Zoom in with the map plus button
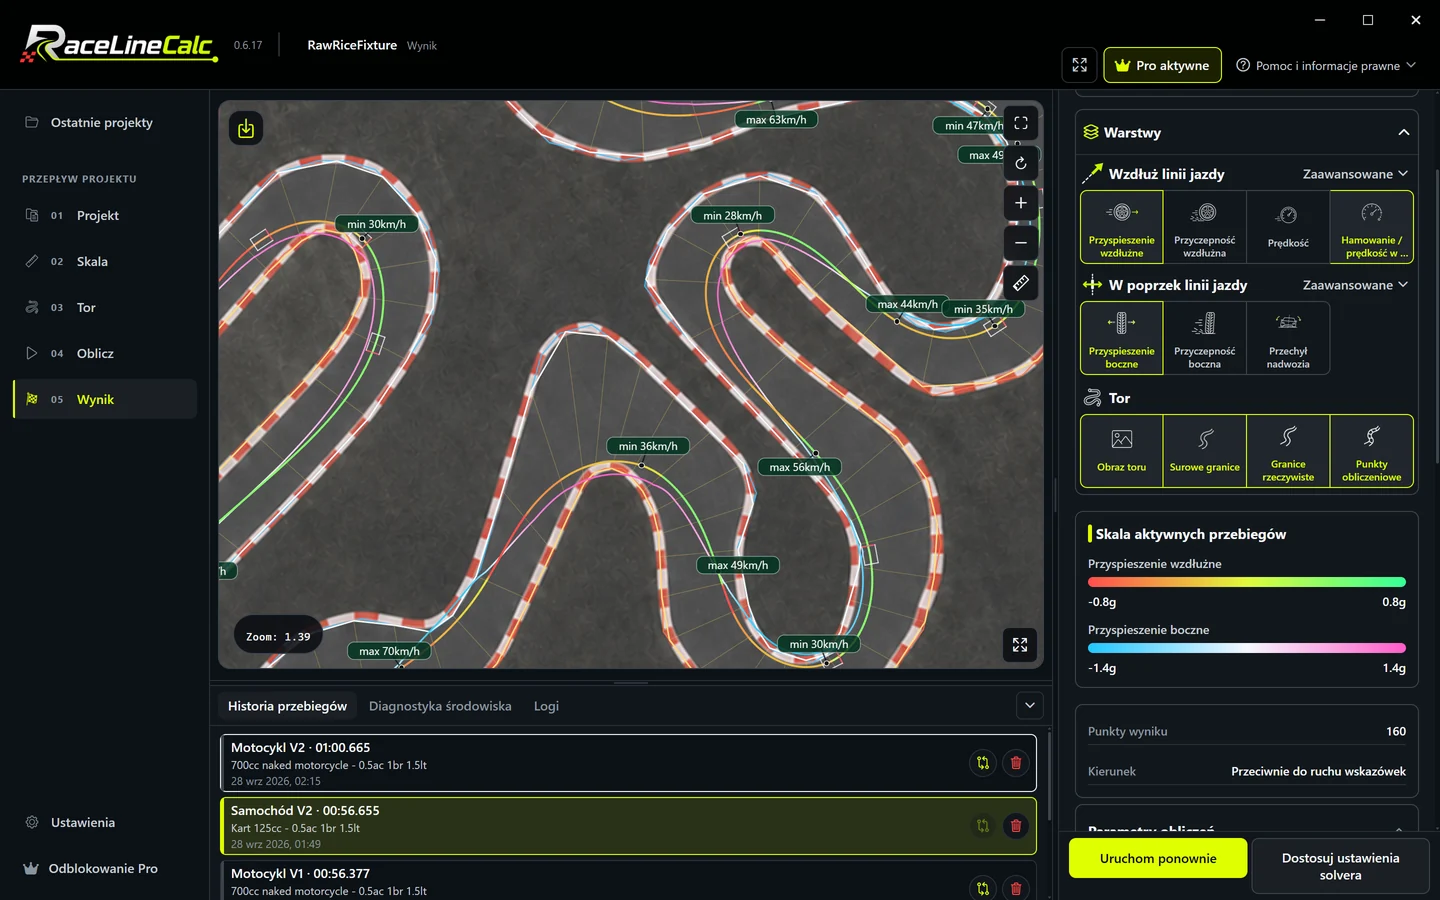Viewport: 1440px width, 900px height. tap(1020, 203)
